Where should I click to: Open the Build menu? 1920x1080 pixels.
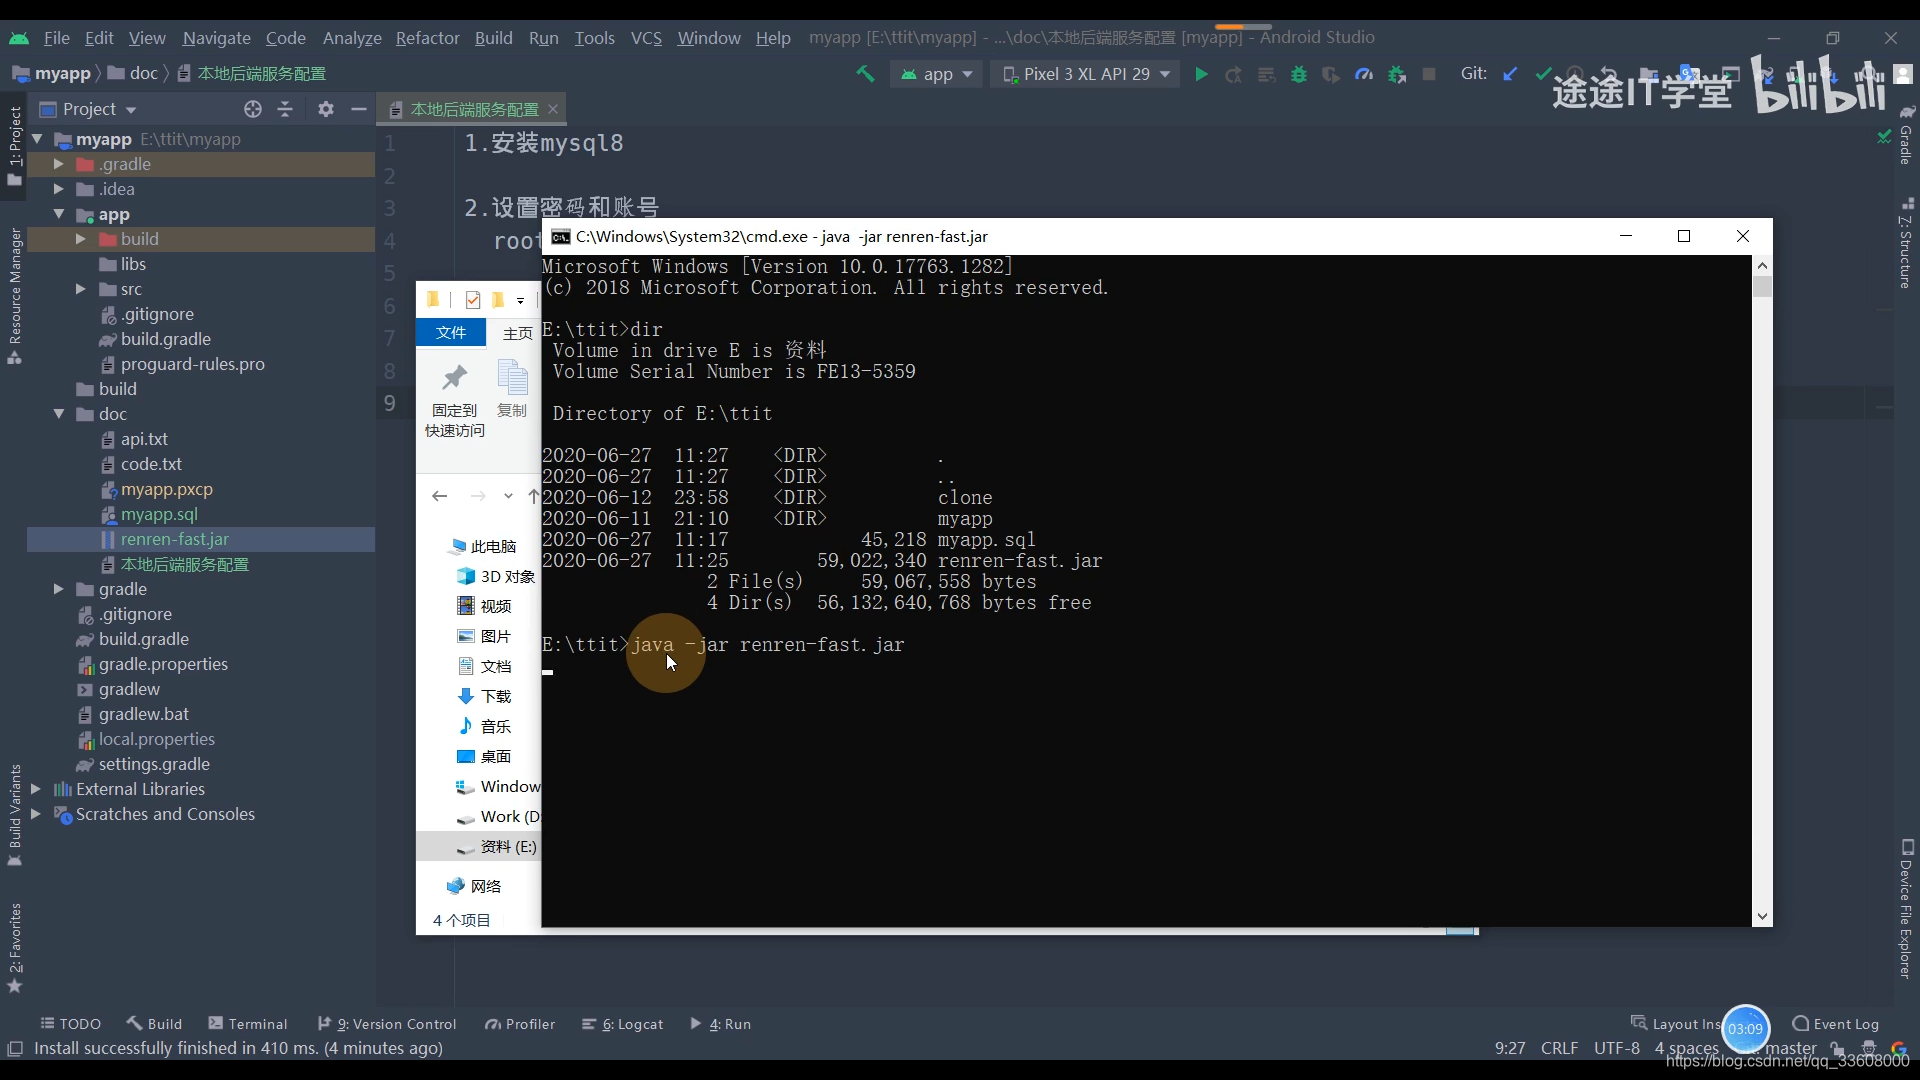493,38
